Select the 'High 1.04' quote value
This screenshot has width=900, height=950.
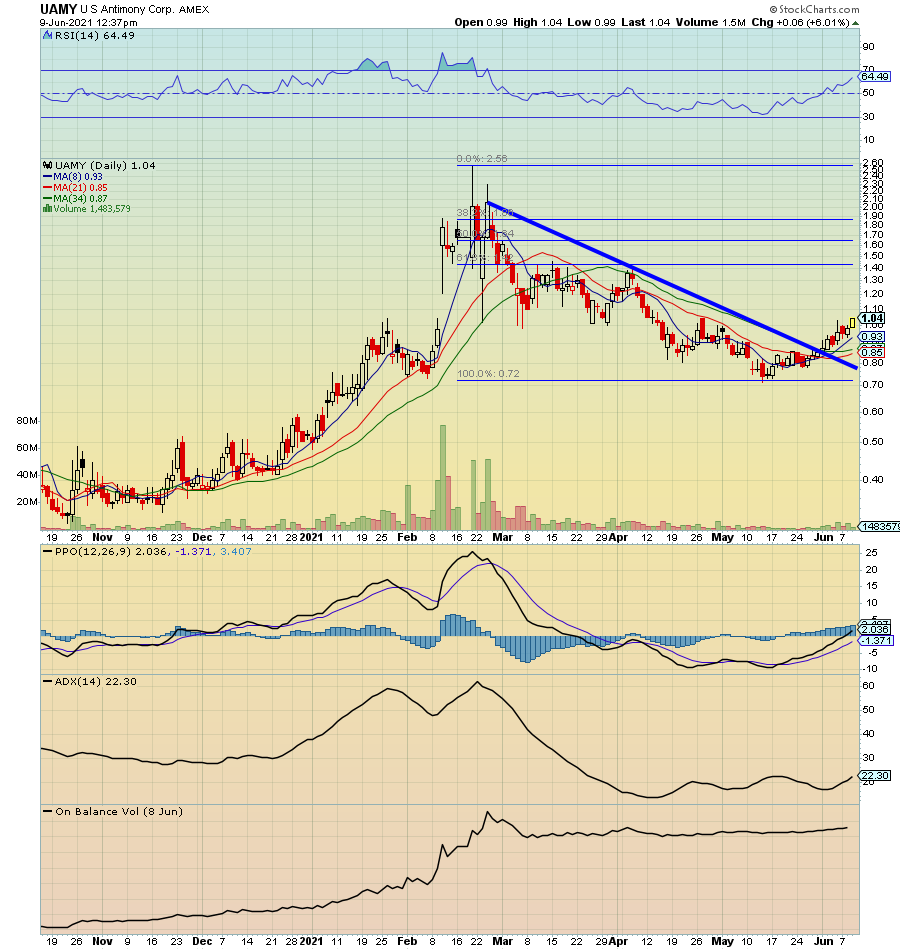tap(538, 22)
